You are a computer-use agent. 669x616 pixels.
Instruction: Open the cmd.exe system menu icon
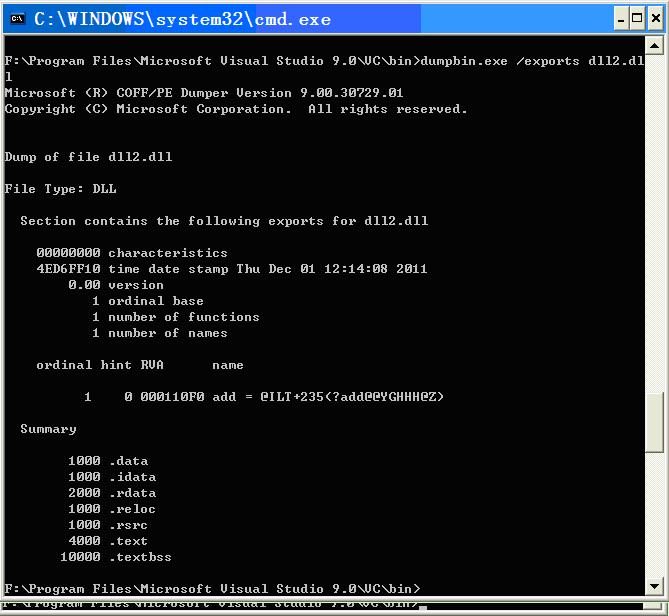click(x=17, y=19)
